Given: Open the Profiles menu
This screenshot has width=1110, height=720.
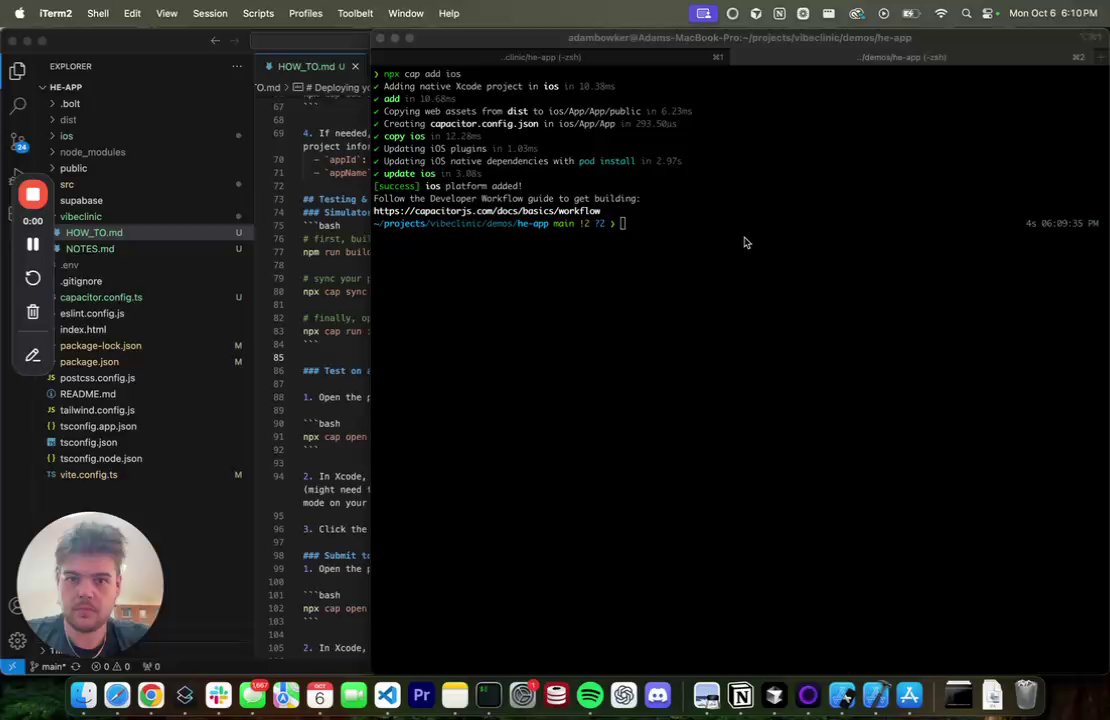Looking at the screenshot, I should (305, 13).
